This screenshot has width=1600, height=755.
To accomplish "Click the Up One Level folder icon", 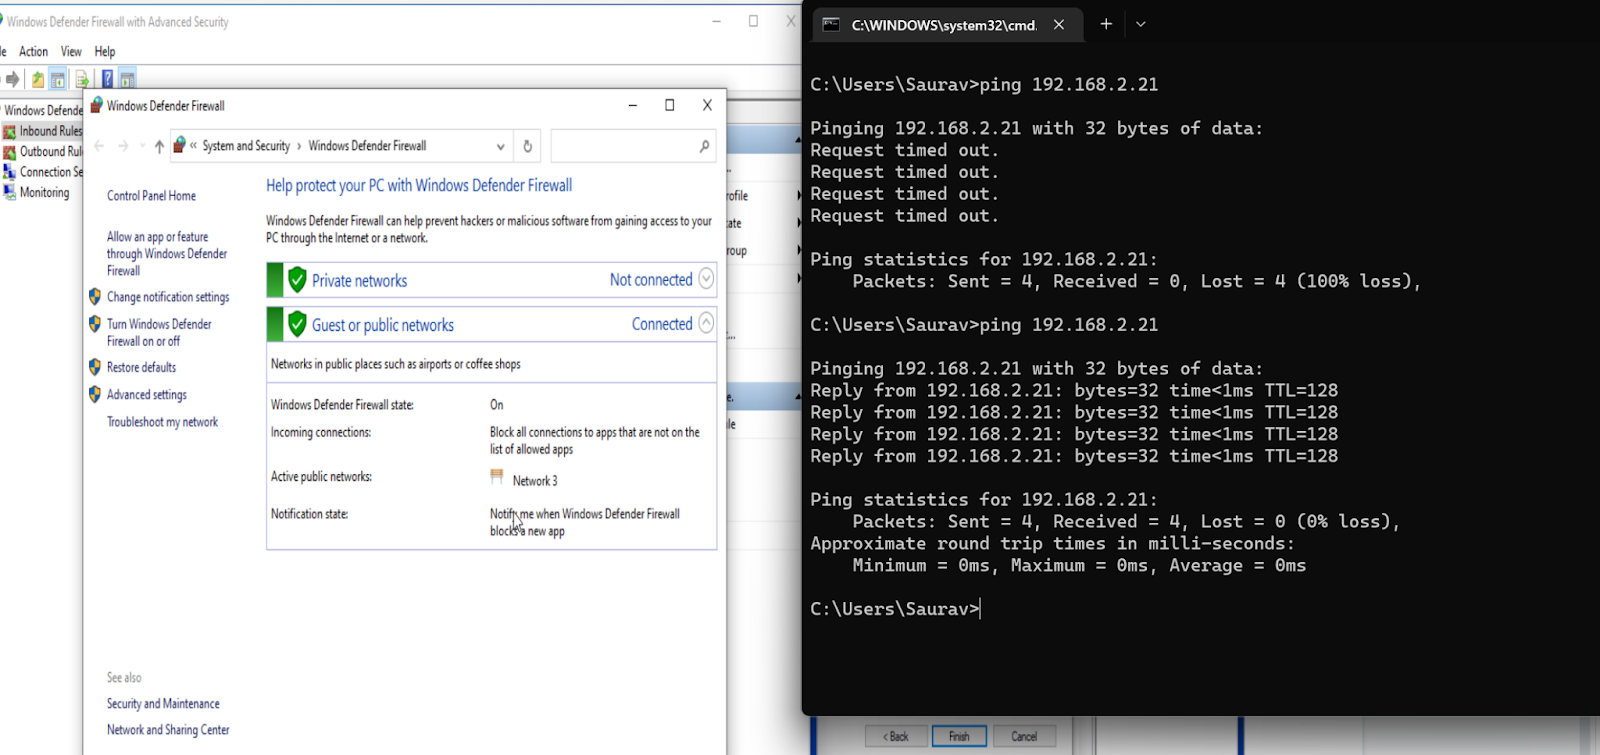I will (37, 80).
